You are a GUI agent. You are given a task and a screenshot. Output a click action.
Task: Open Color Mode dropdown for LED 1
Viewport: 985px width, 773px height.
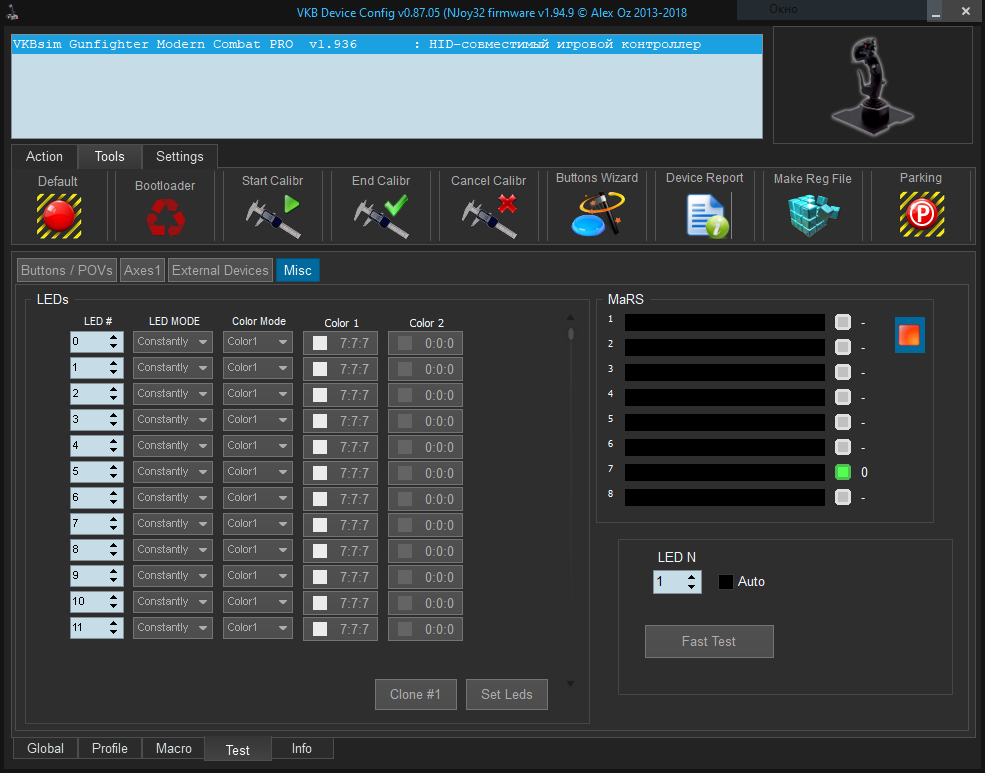258,368
